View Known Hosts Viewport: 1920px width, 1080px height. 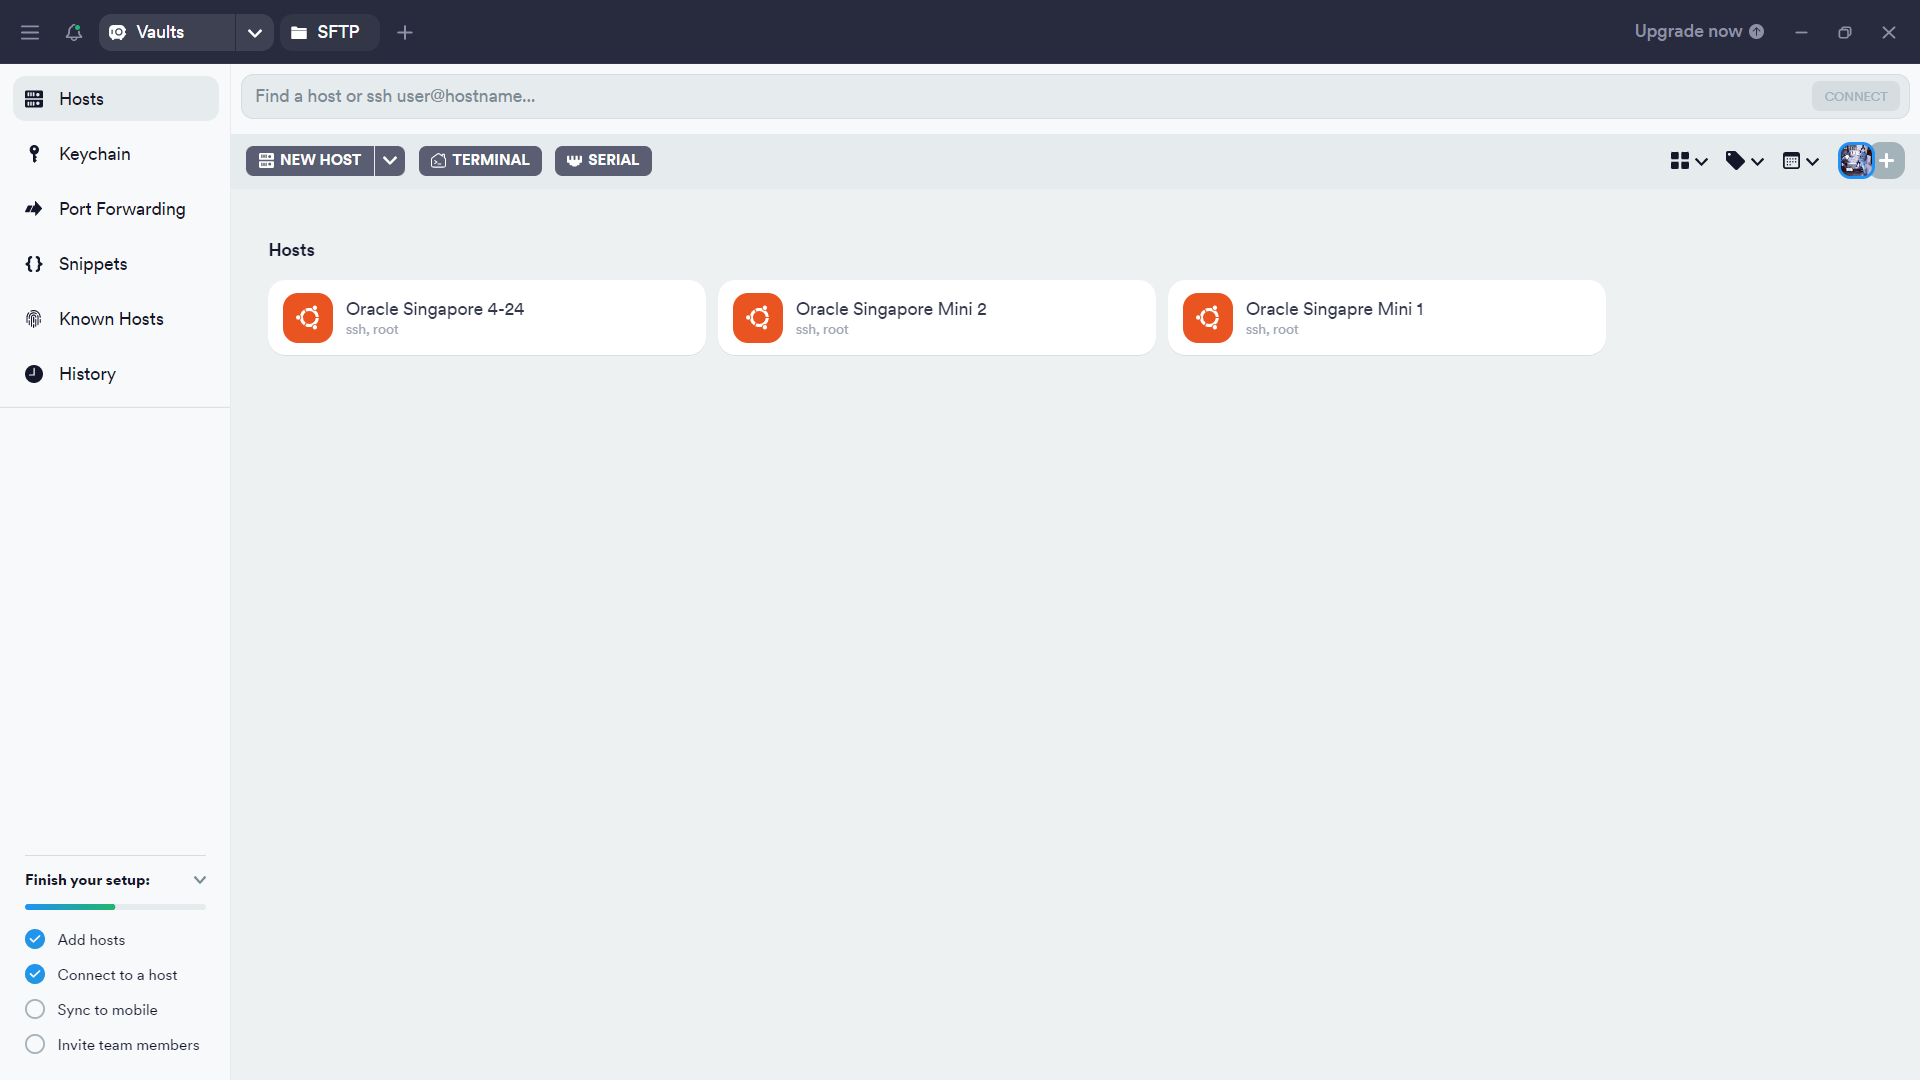tap(111, 318)
